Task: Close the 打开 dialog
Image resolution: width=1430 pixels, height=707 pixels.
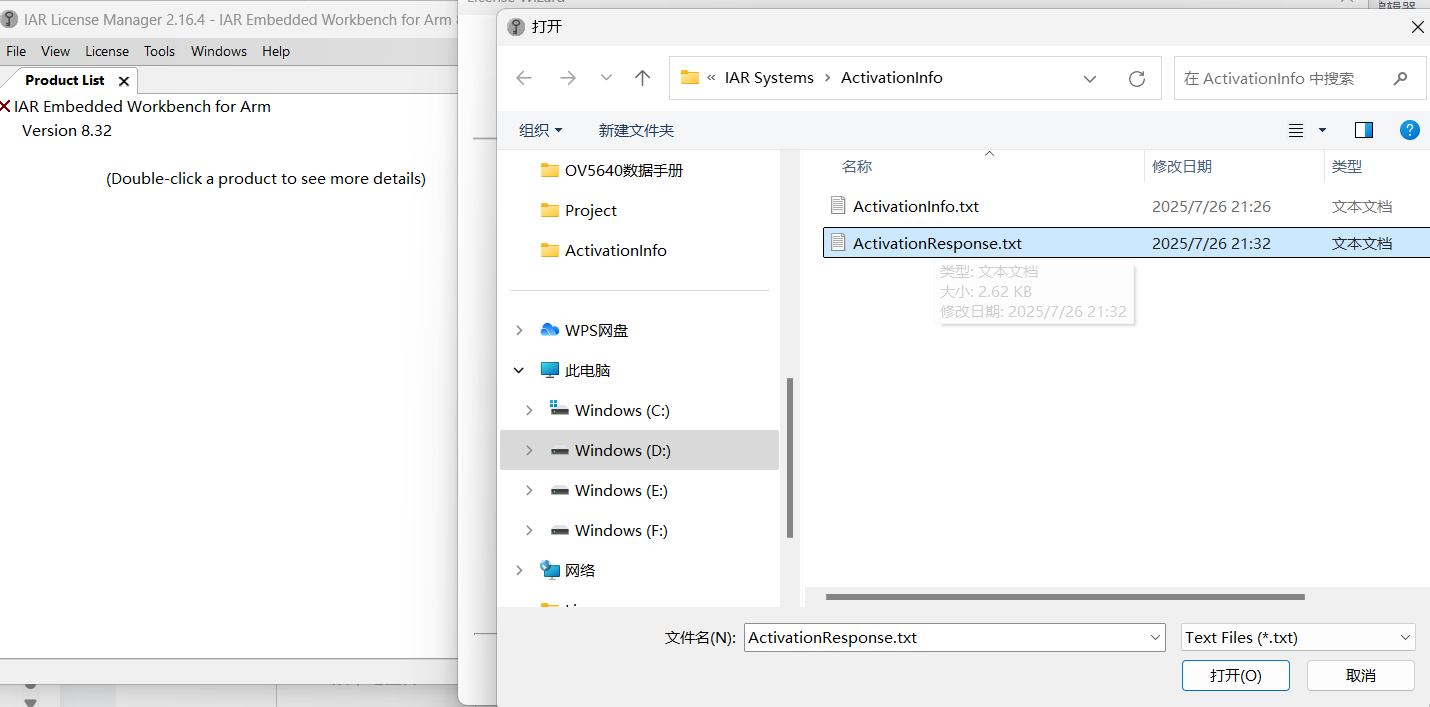Action: point(1418,27)
